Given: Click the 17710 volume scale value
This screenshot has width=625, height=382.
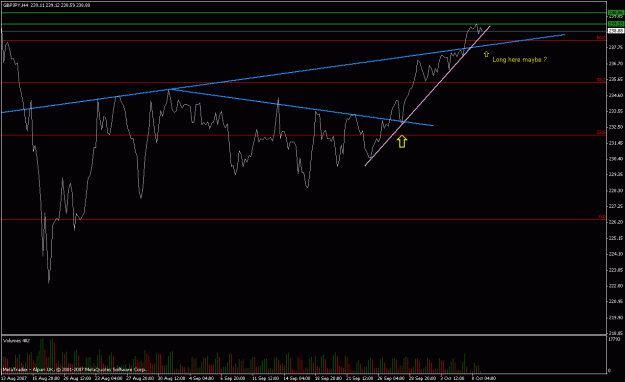Looking at the screenshot, I should 615,339.
